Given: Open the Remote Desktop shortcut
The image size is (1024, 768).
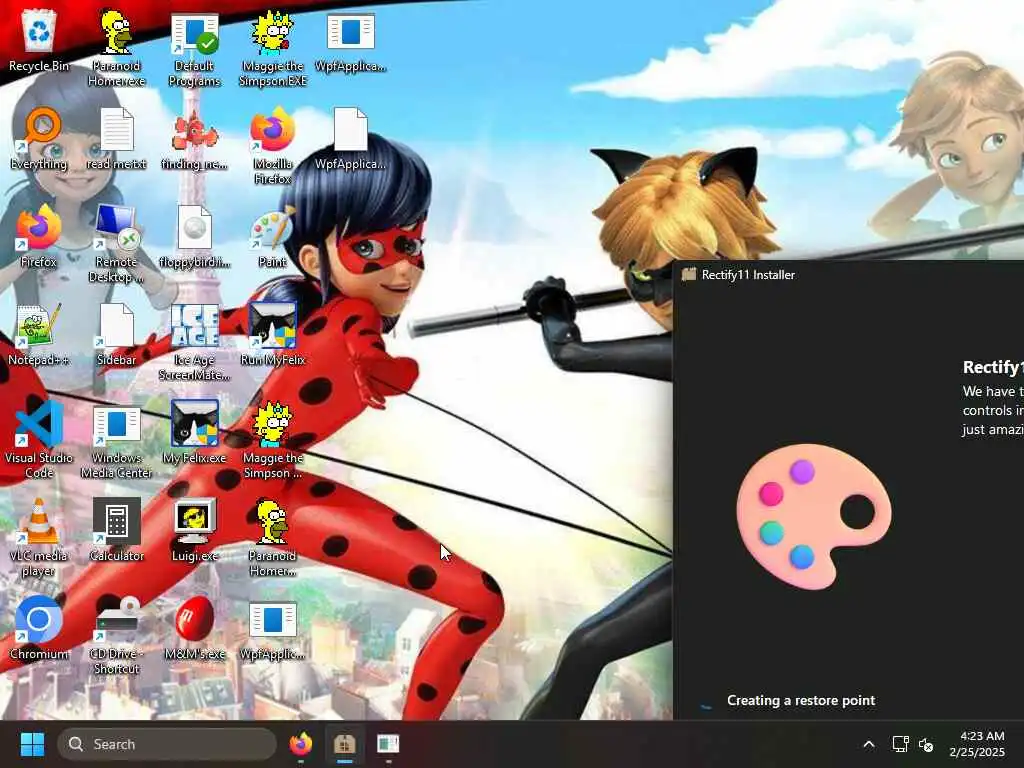Looking at the screenshot, I should [x=116, y=243].
